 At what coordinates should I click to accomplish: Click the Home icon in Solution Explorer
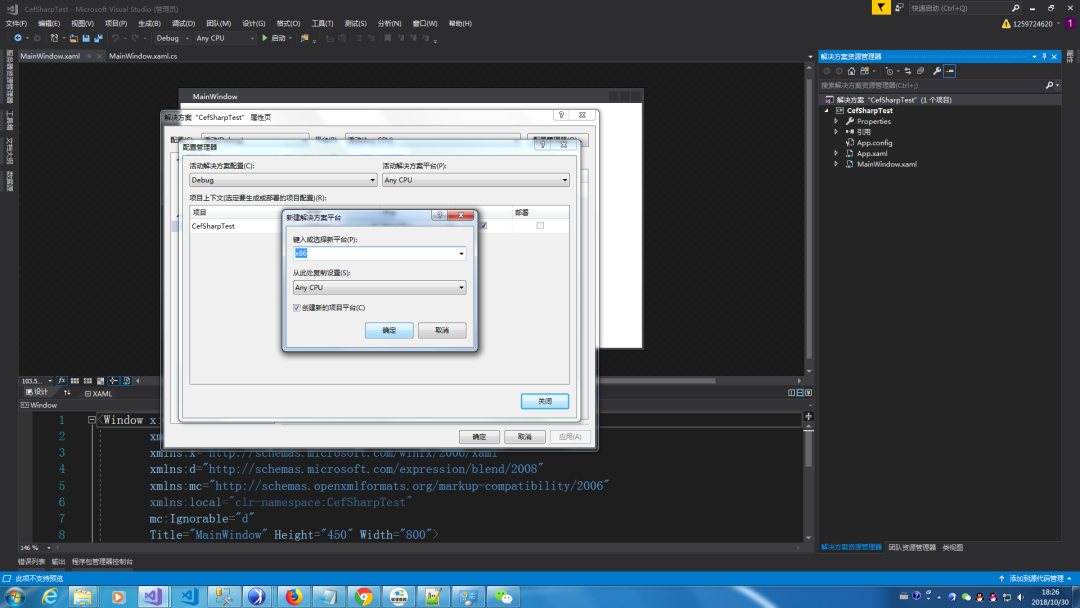pyautogui.click(x=851, y=71)
